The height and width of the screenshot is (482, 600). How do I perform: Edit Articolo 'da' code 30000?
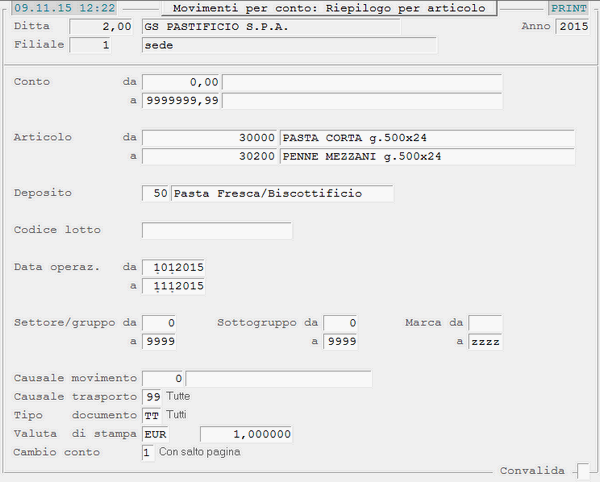210,138
